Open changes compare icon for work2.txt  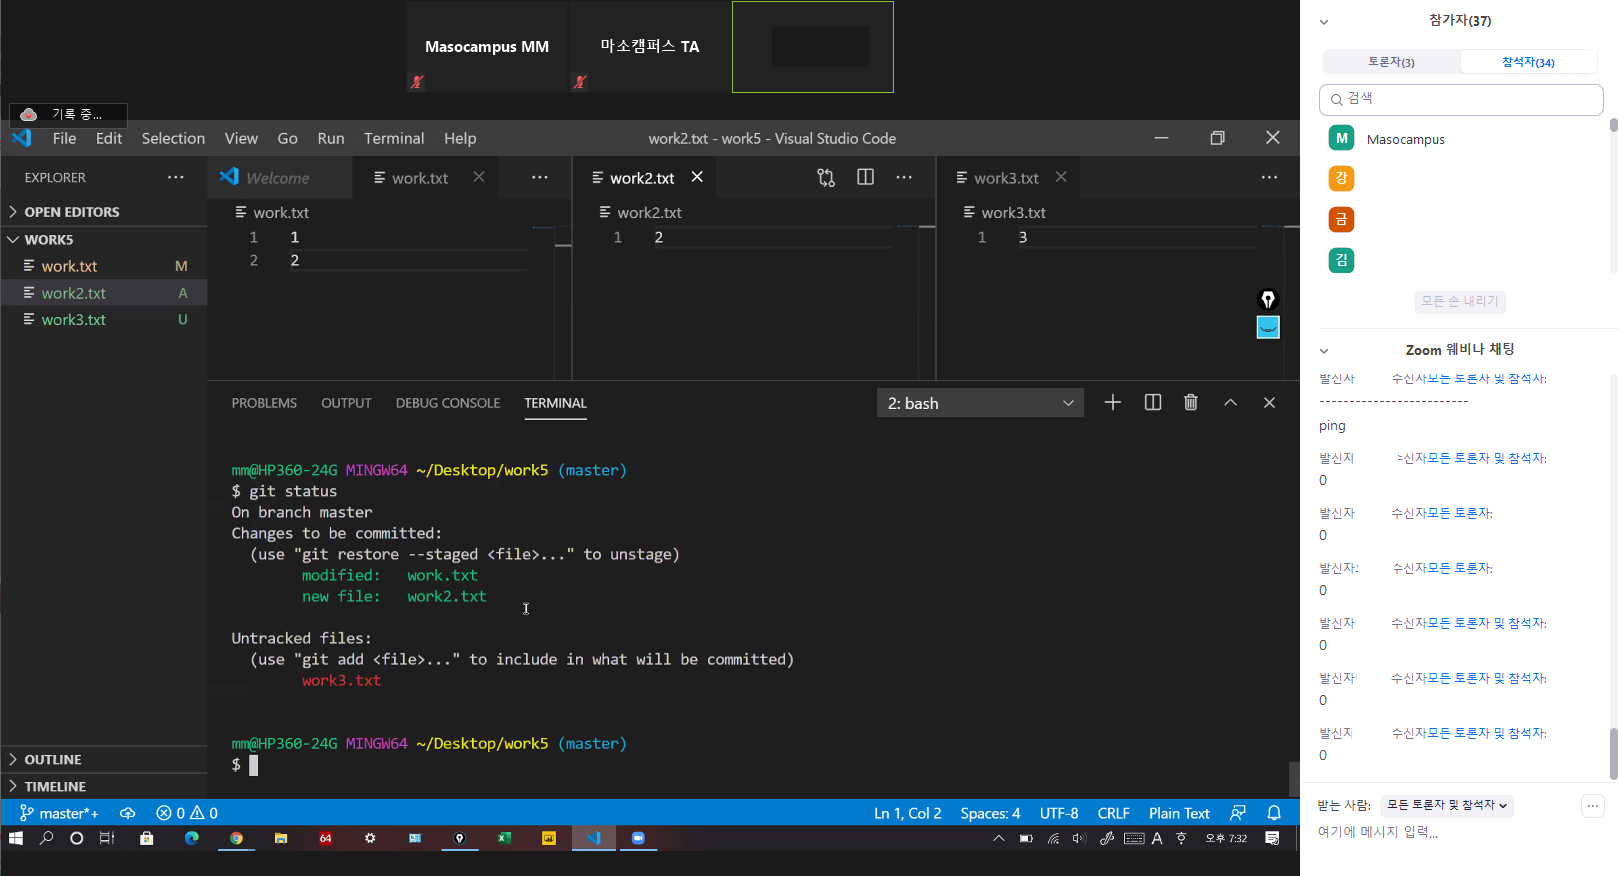(x=825, y=178)
